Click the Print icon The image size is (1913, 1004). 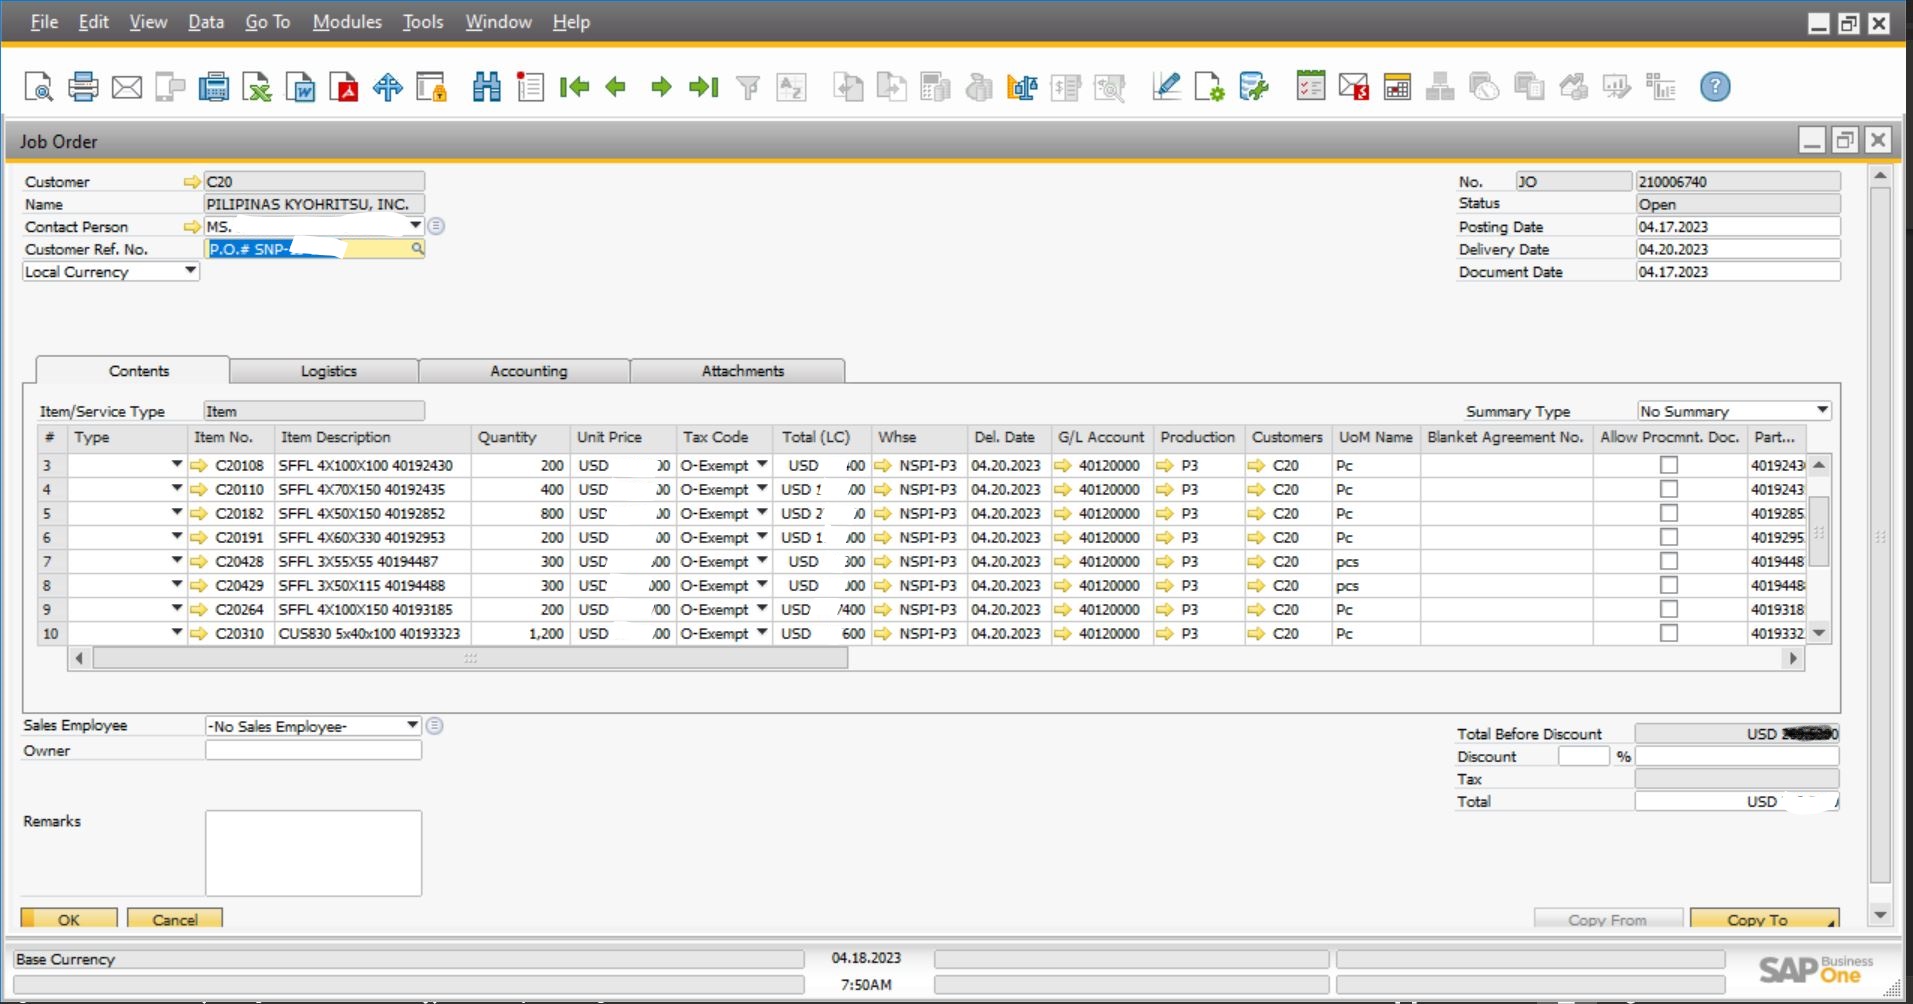(x=83, y=87)
